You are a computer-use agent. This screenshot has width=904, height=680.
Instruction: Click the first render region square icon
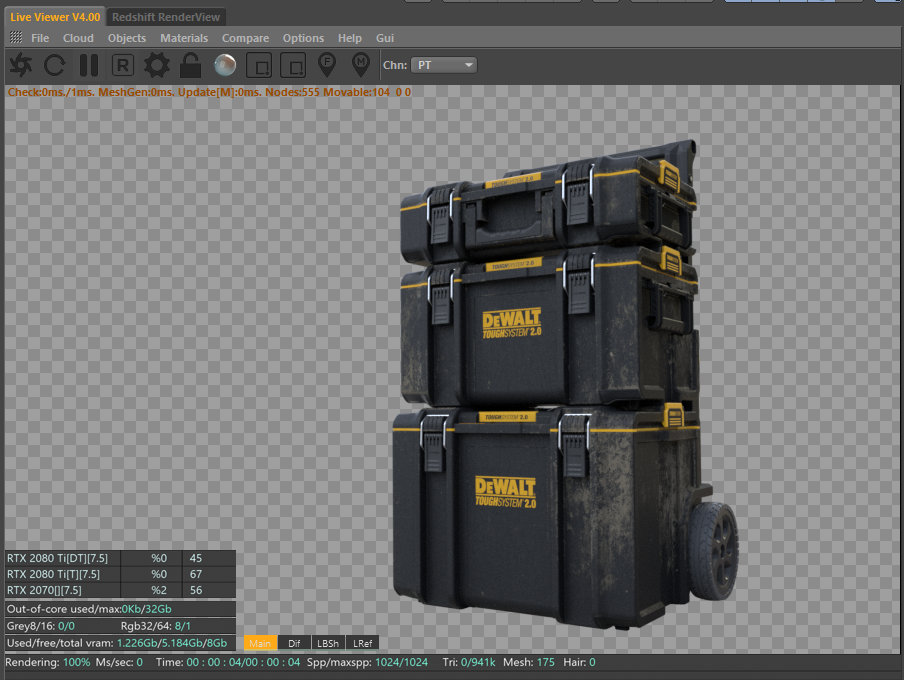[x=259, y=65]
